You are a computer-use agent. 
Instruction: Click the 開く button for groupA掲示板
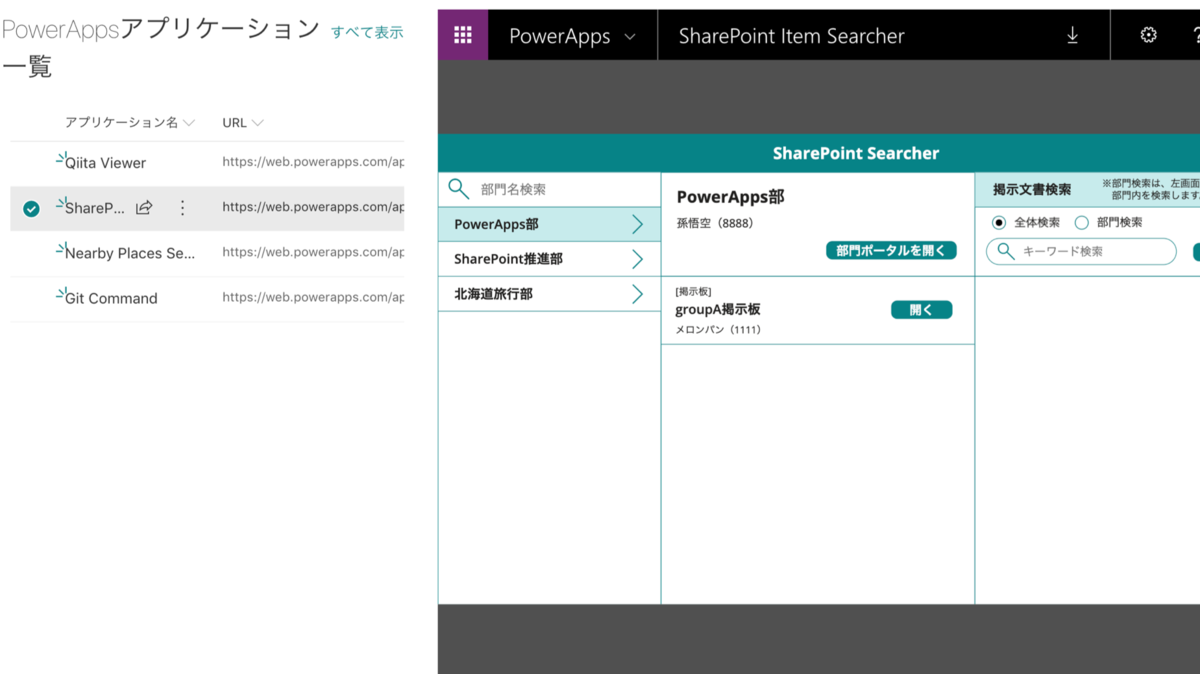coord(921,310)
